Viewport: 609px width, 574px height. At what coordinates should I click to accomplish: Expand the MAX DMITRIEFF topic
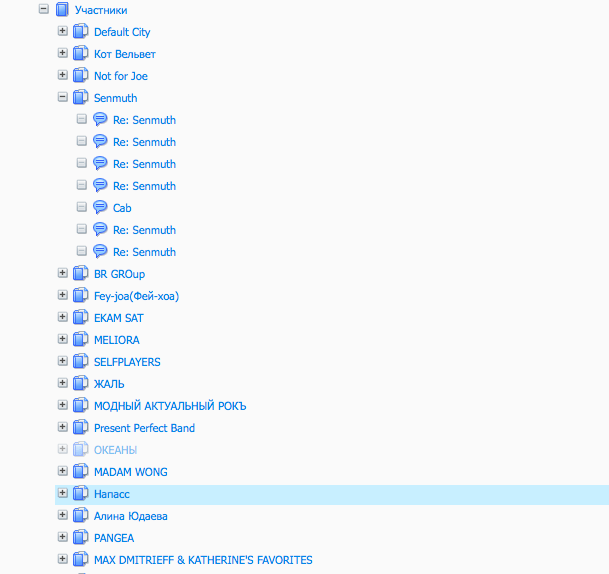pos(63,559)
